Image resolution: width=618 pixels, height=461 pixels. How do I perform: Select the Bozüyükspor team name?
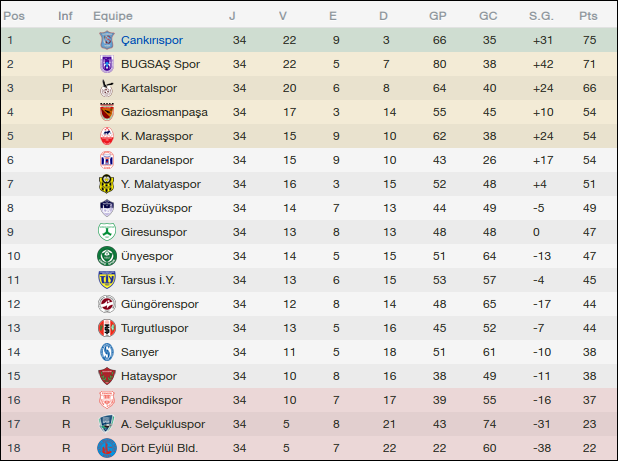coord(156,208)
